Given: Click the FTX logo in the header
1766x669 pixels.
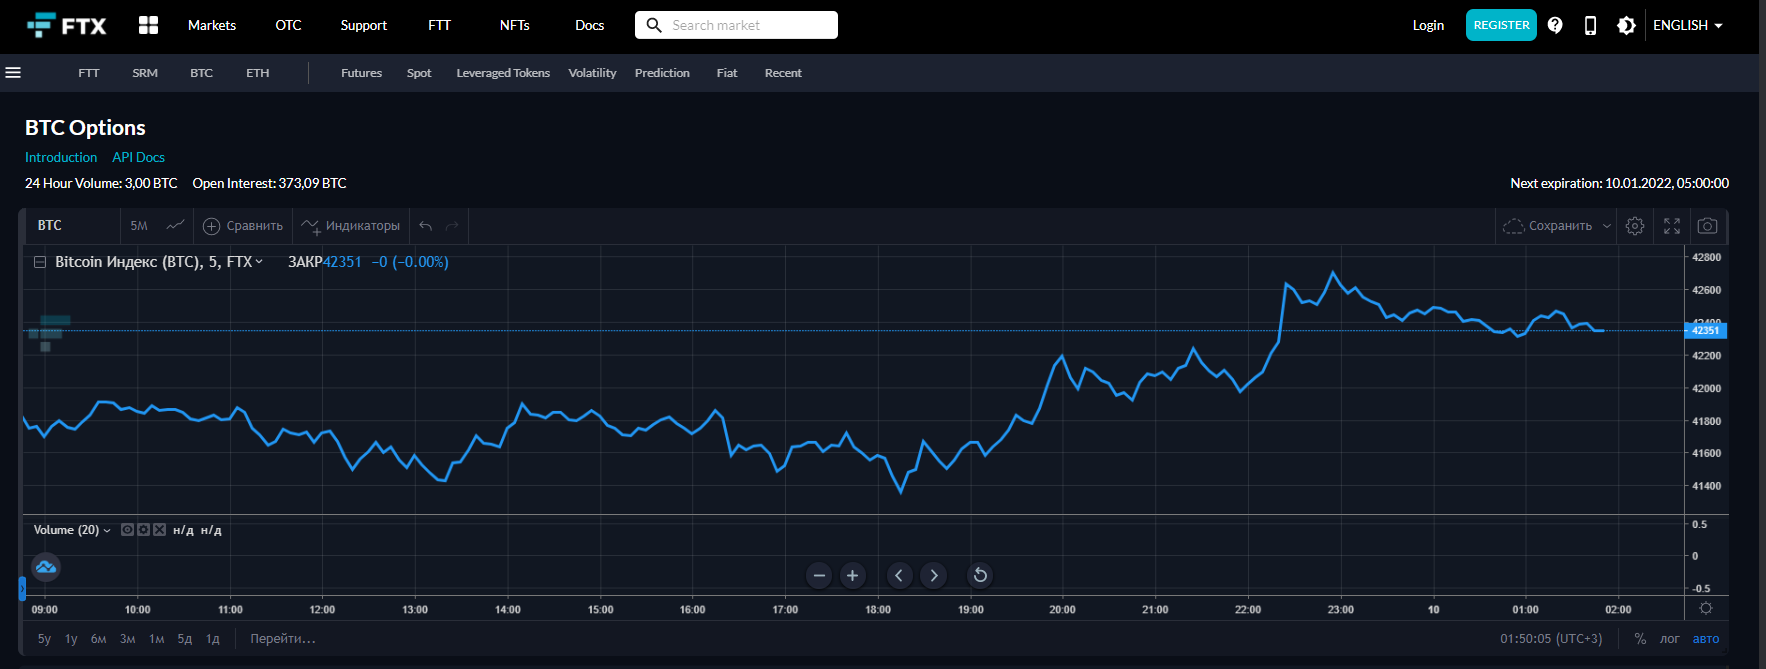Looking at the screenshot, I should [66, 25].
